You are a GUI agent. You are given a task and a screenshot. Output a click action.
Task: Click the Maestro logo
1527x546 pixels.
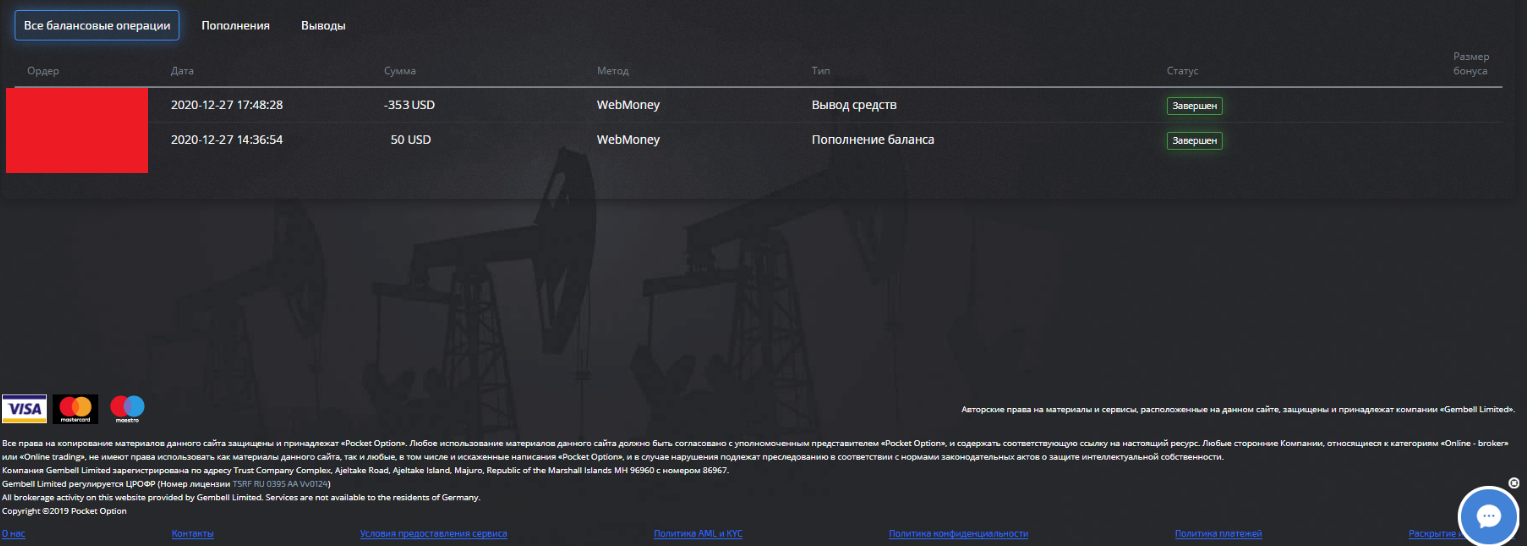click(x=127, y=408)
